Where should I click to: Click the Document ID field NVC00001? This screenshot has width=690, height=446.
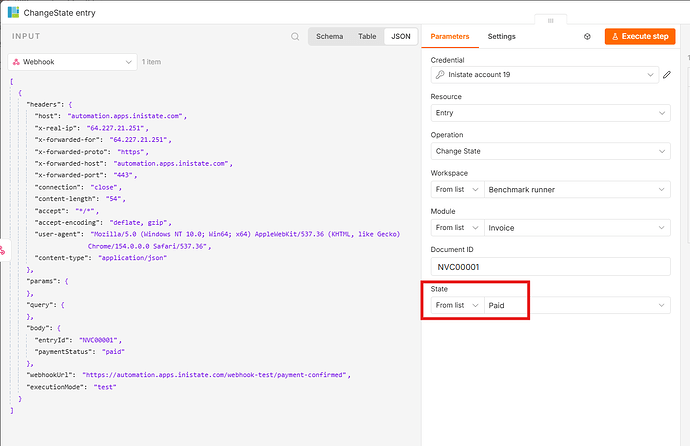tap(550, 267)
